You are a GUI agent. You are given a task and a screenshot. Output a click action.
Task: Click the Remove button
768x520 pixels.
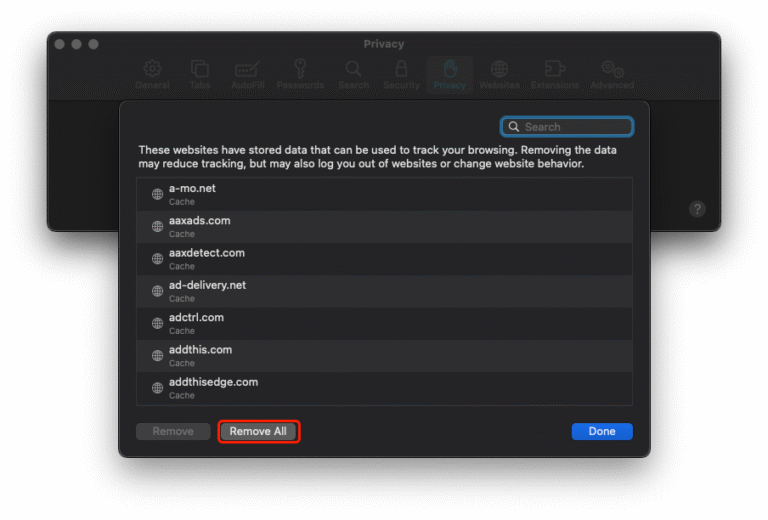[173, 431]
